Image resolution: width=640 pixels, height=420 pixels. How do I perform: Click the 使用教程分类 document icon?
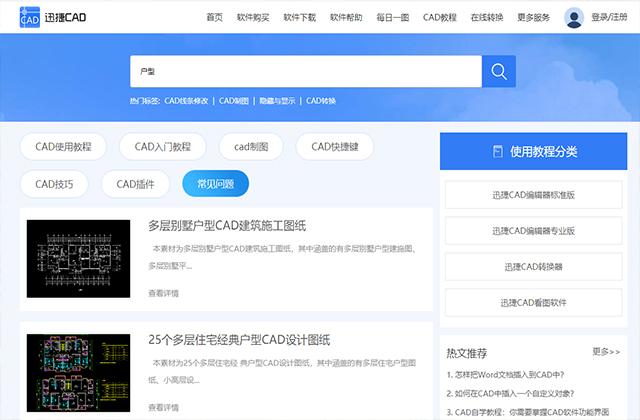coord(498,151)
